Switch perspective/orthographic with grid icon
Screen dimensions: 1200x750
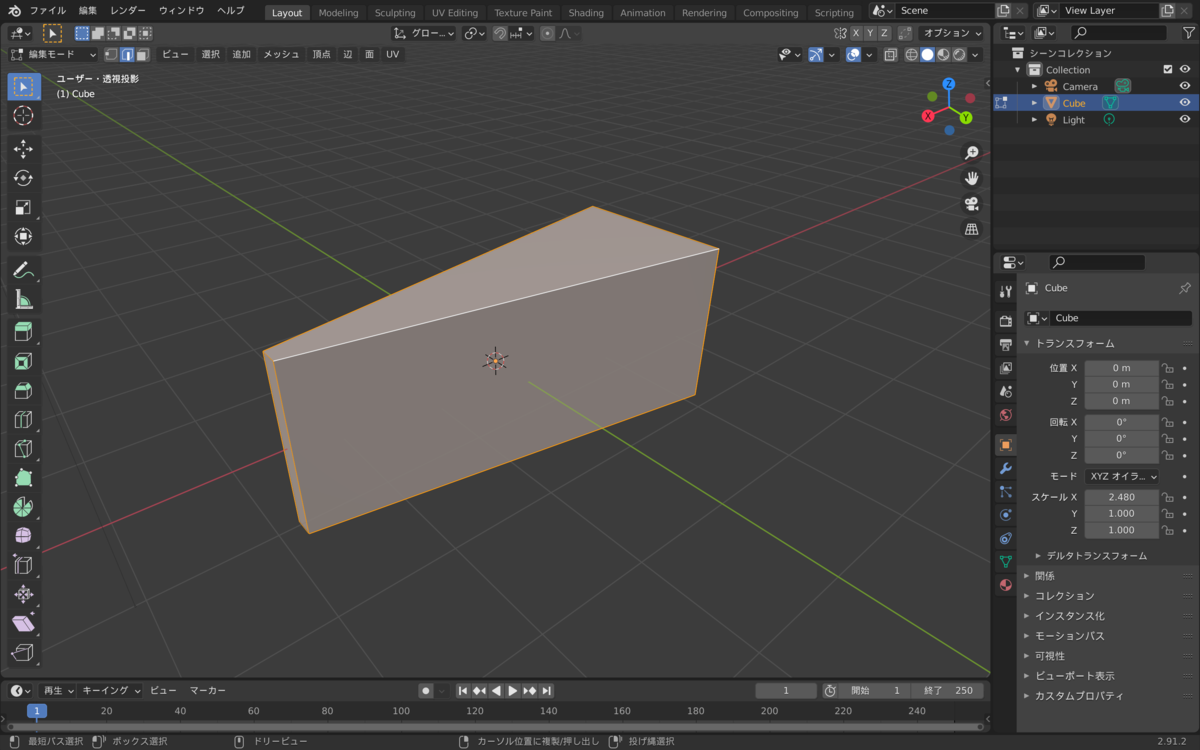tap(971, 230)
